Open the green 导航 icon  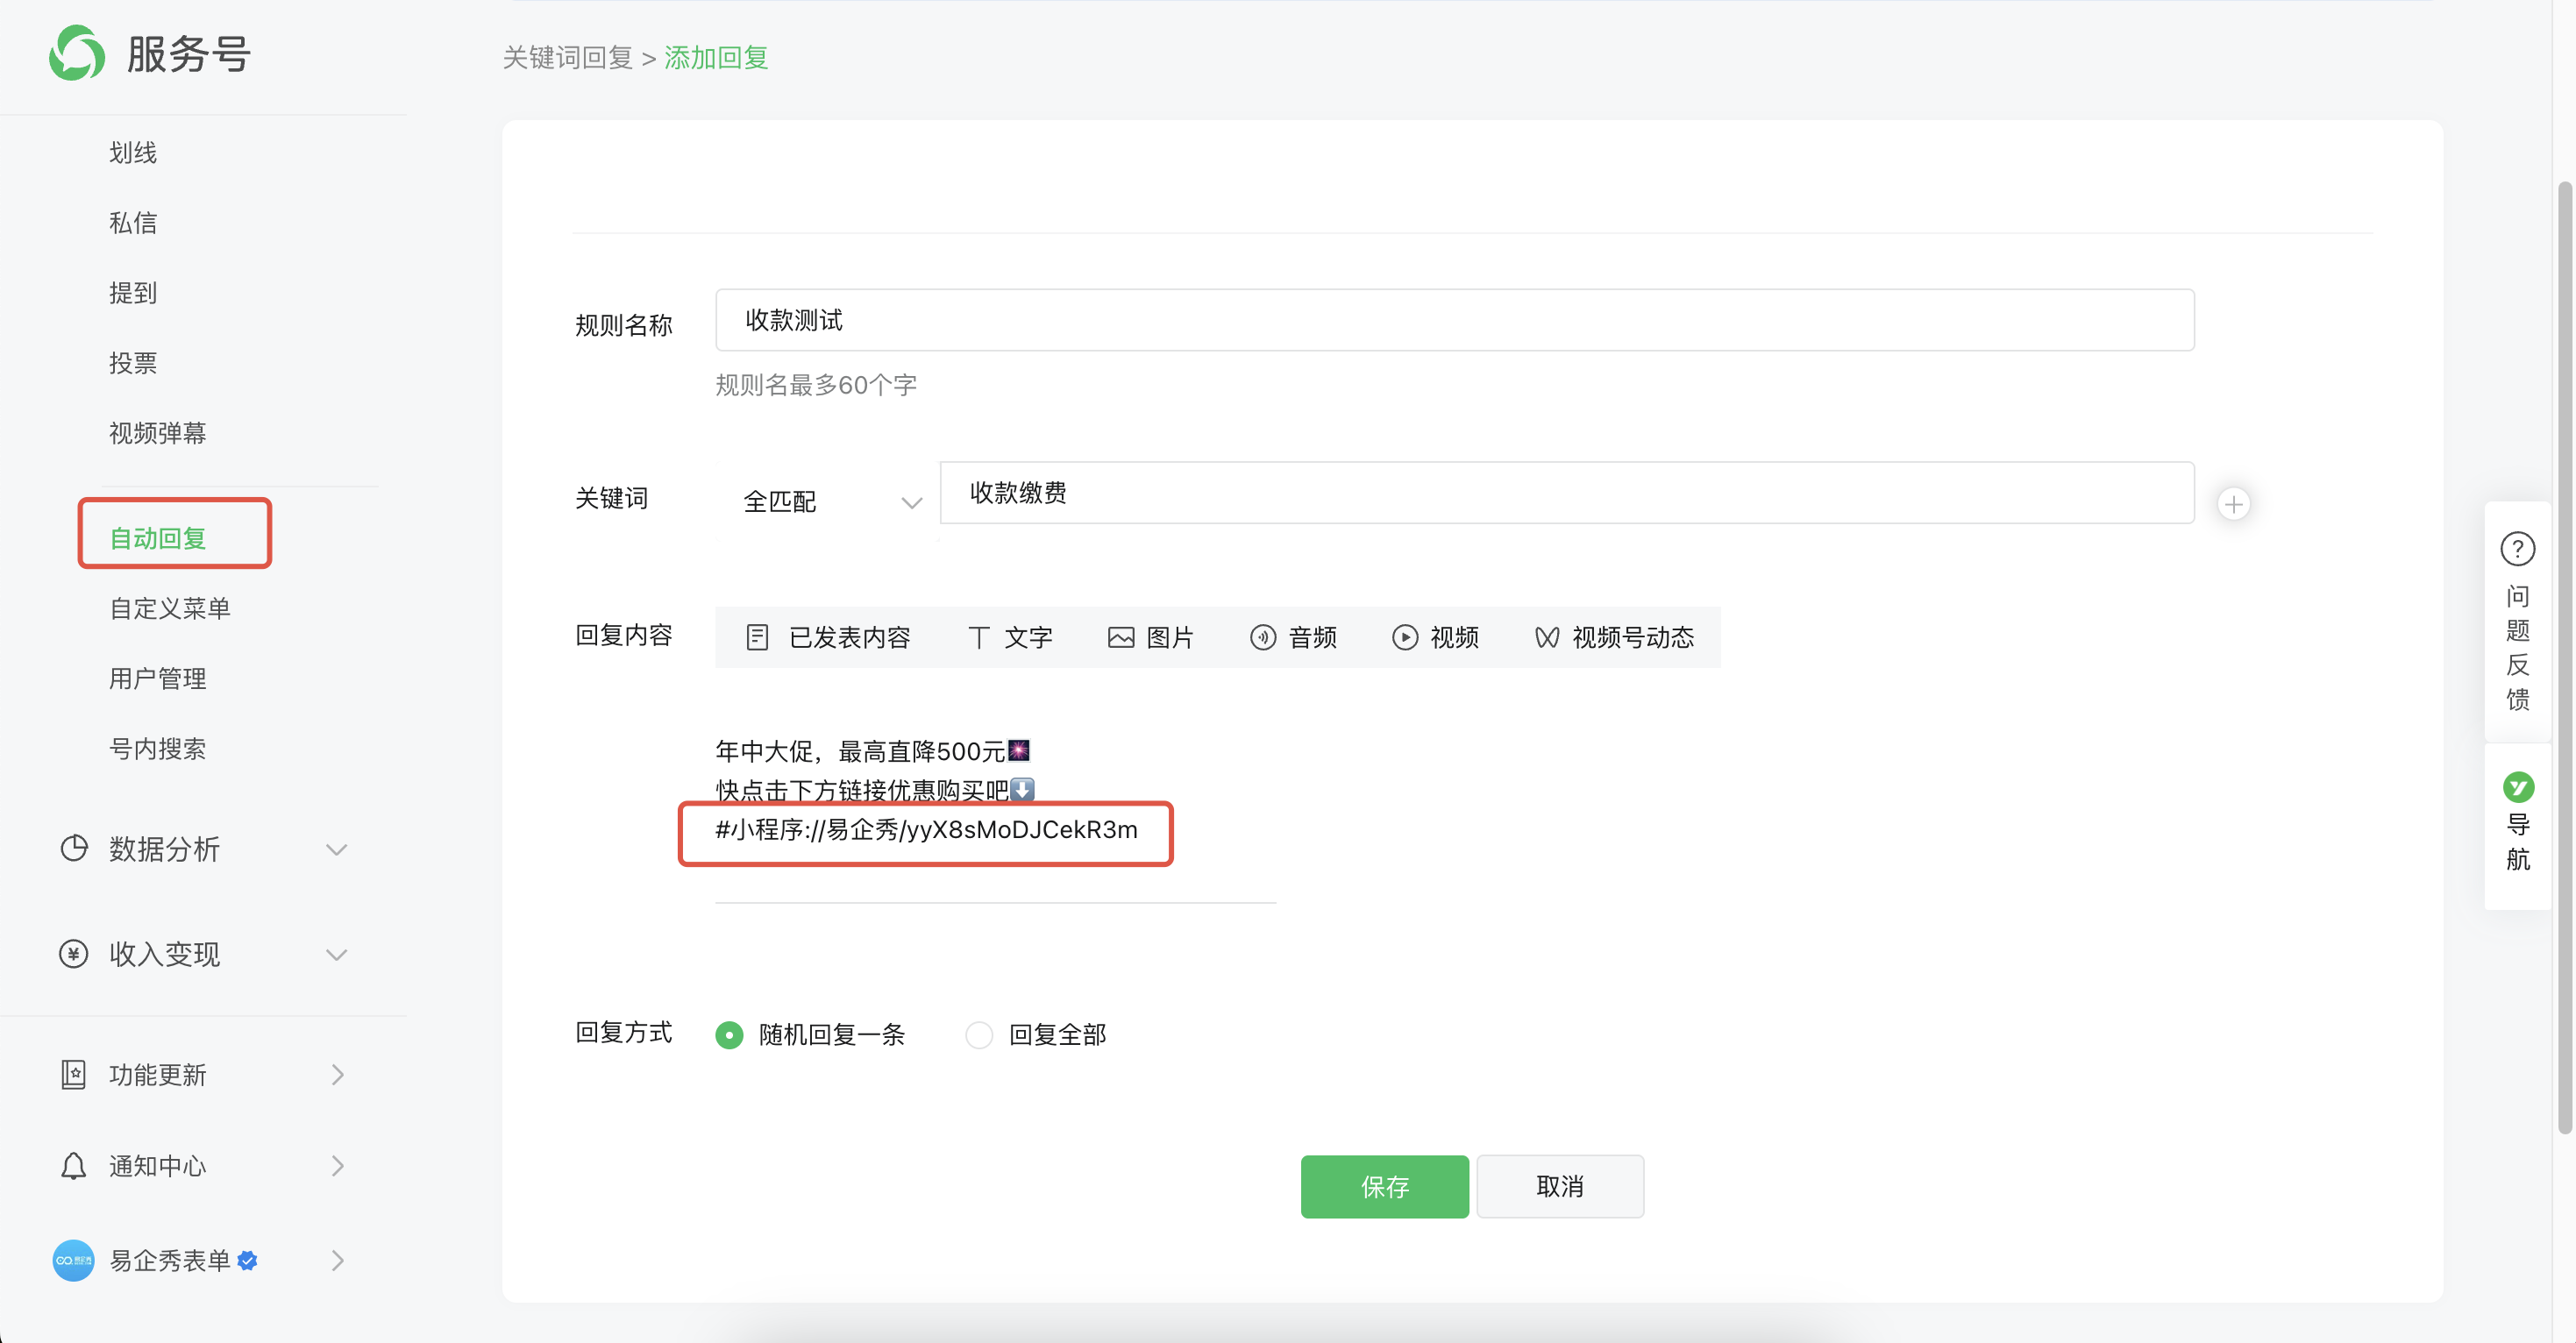click(x=2517, y=787)
